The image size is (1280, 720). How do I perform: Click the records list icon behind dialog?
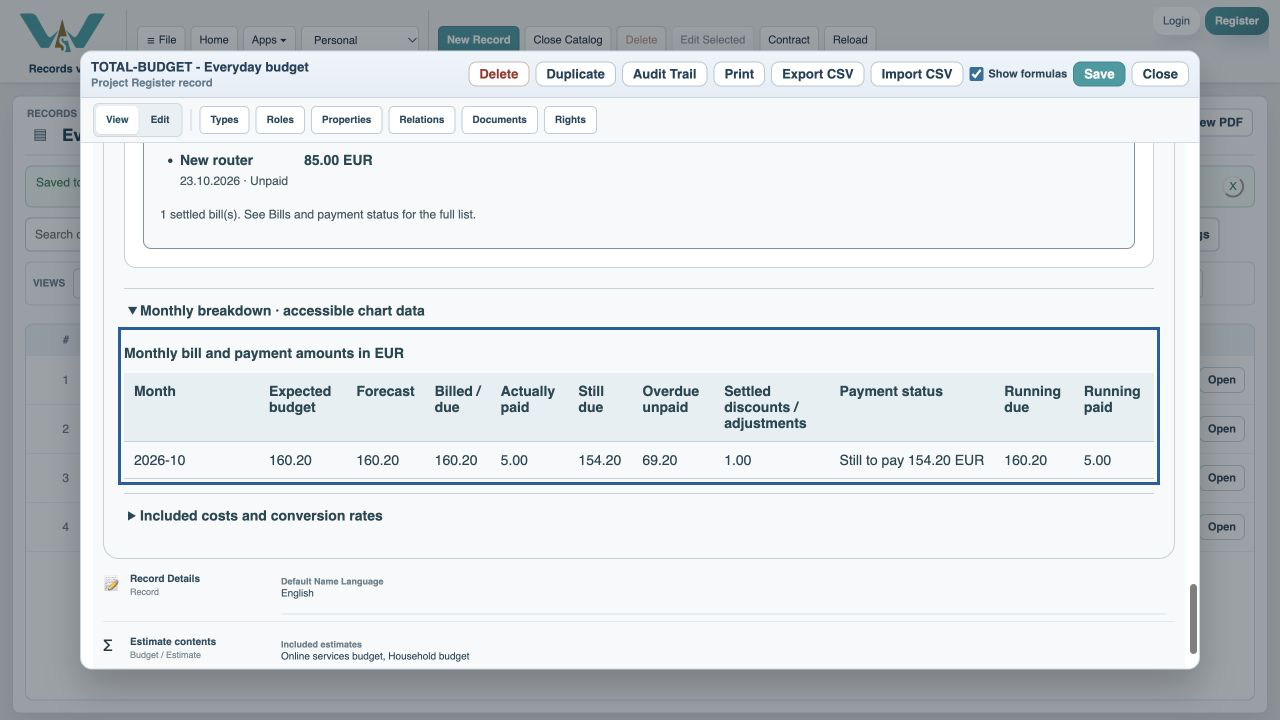click(x=40, y=135)
